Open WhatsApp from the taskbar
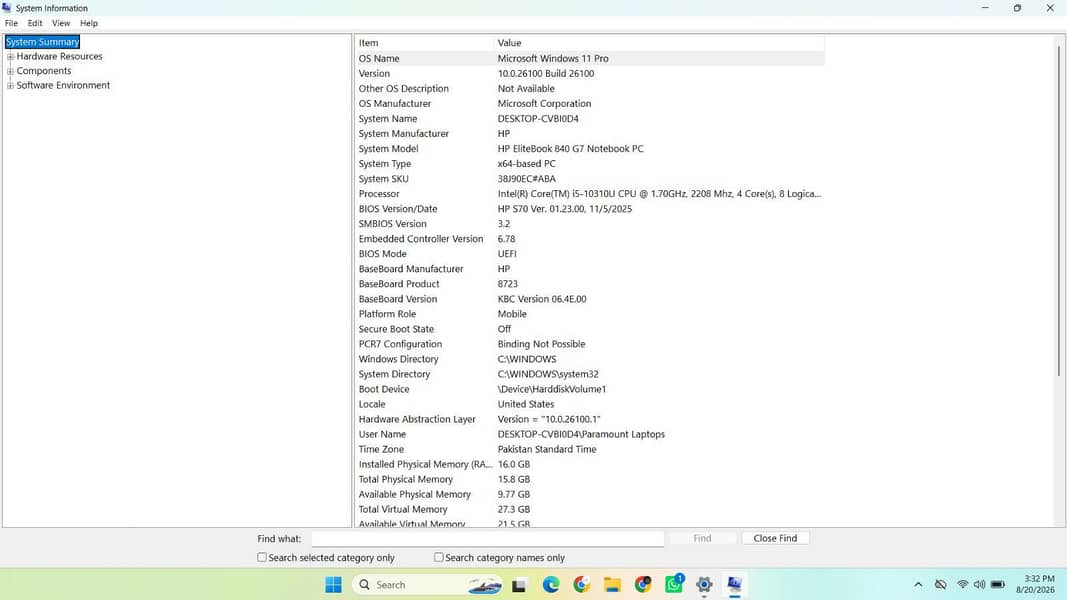Screen dimensions: 1067x600 tap(674, 584)
